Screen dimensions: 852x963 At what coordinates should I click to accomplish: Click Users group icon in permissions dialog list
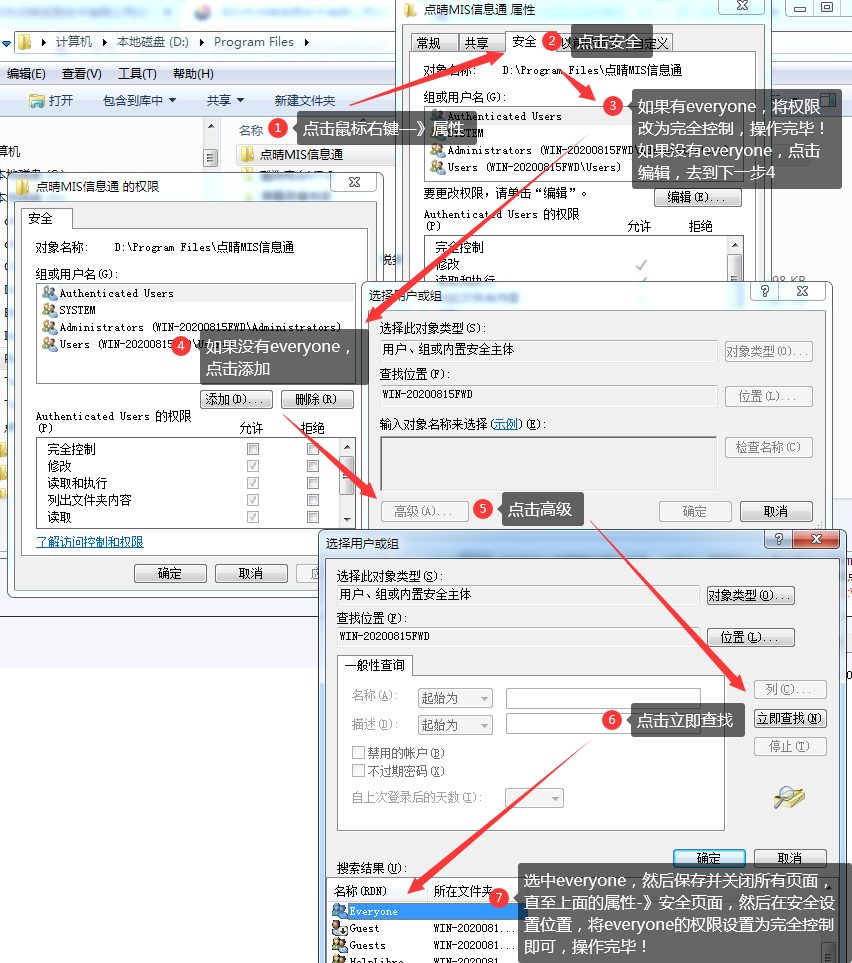pos(50,344)
